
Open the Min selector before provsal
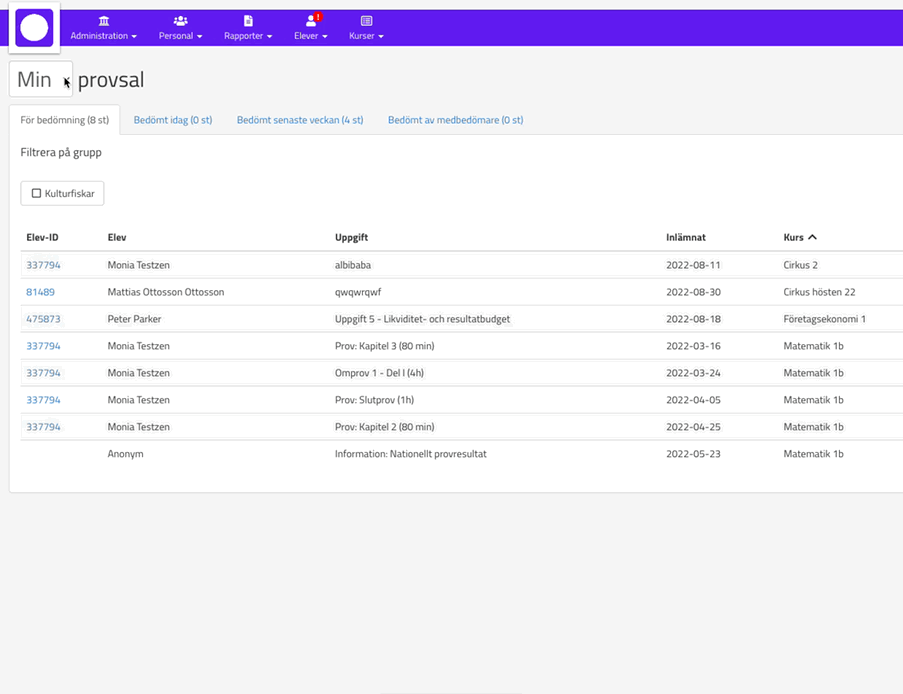point(41,80)
